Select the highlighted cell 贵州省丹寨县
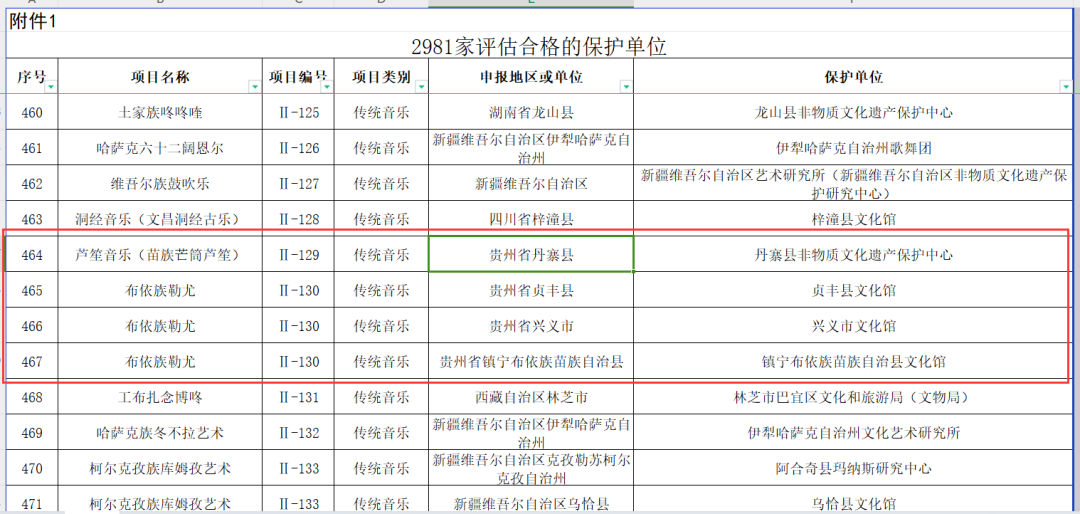 pos(531,255)
